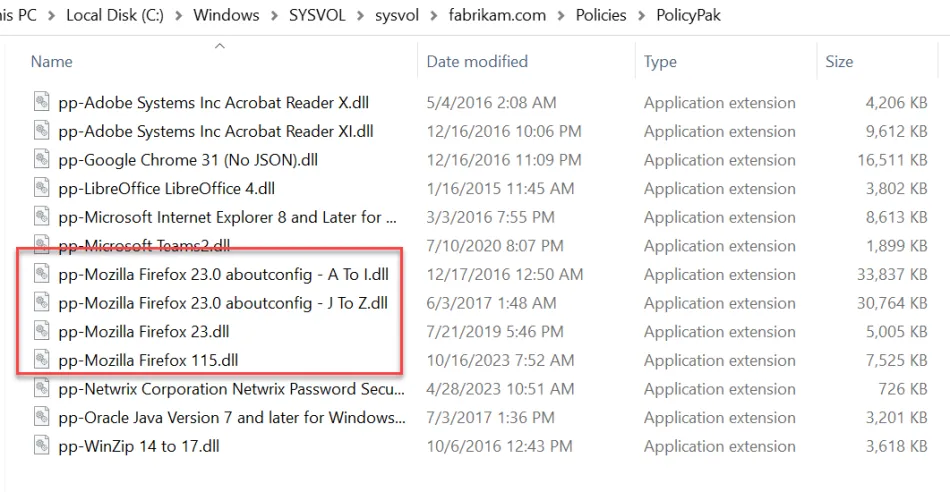Select pp-Mozilla Firefox 23.dll file name

(x=144, y=331)
